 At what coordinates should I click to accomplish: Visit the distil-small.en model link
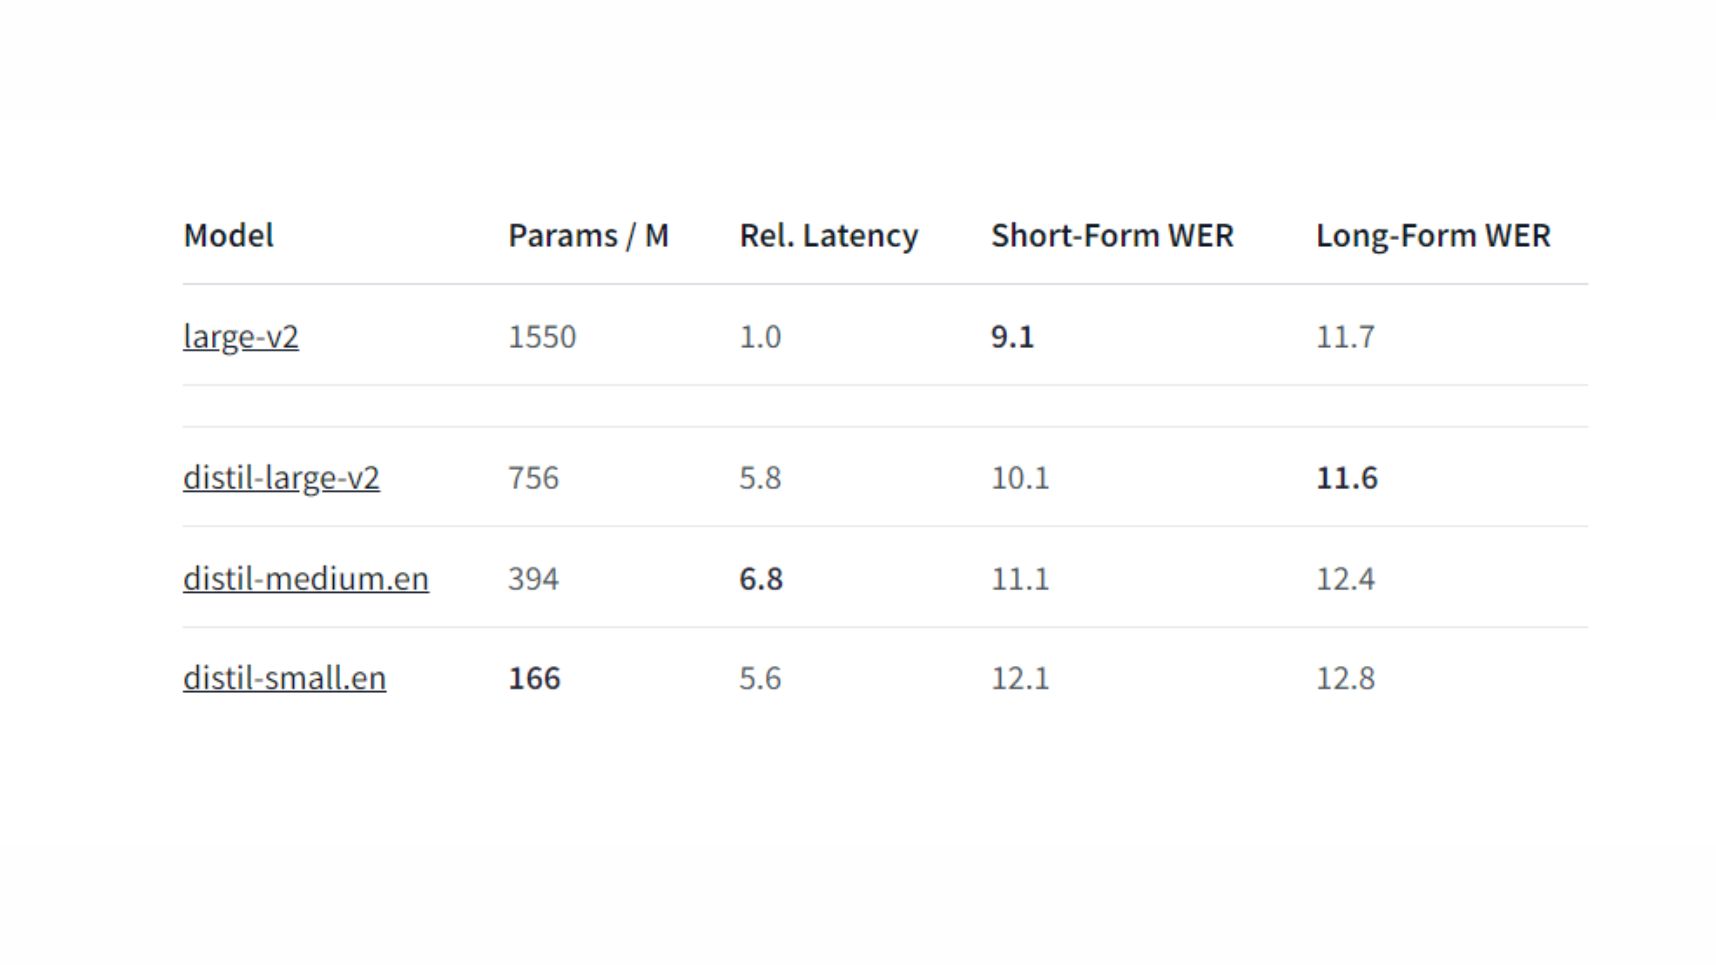[x=284, y=679]
